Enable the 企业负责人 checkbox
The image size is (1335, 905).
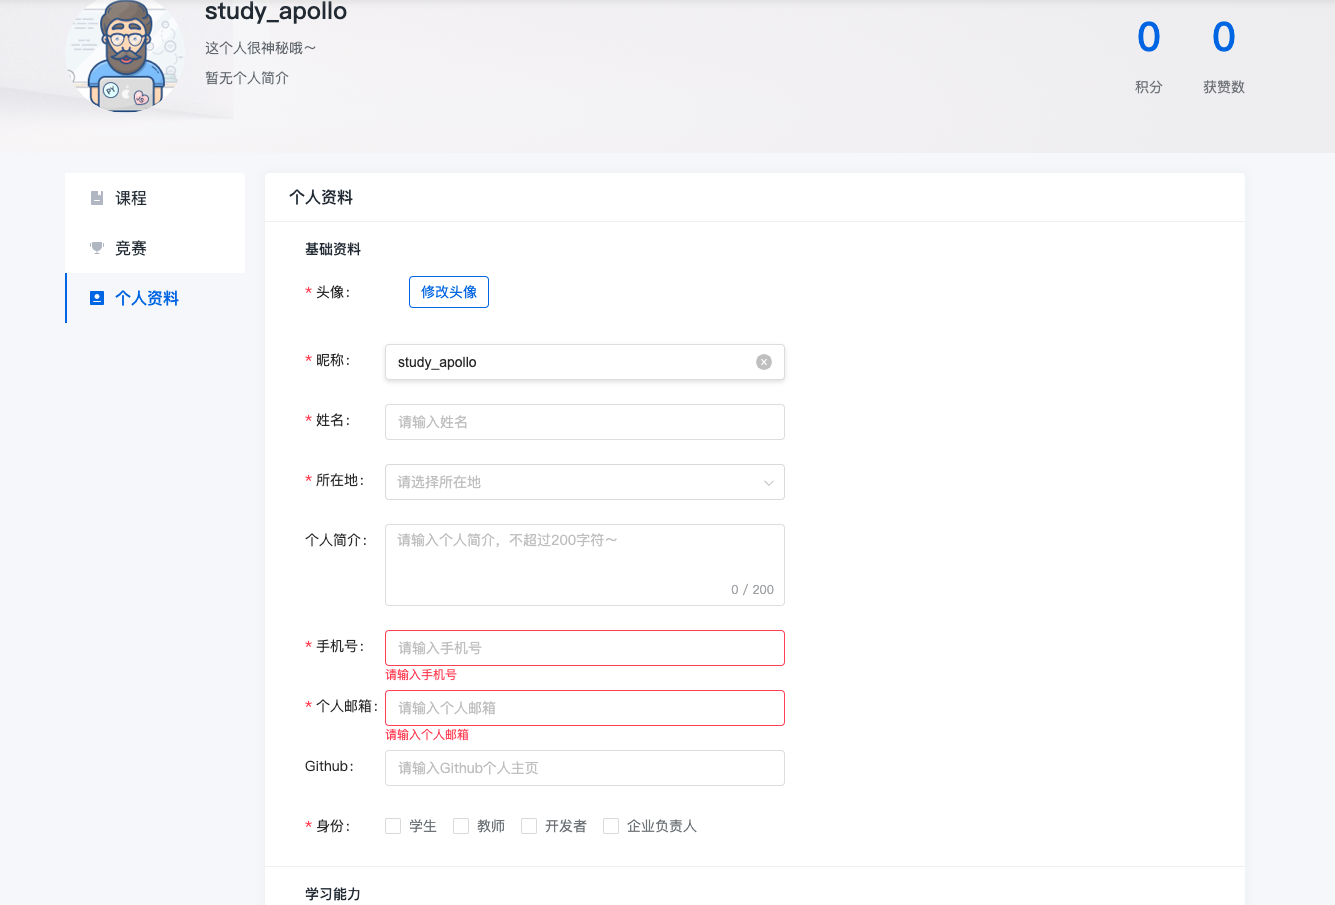[x=611, y=826]
